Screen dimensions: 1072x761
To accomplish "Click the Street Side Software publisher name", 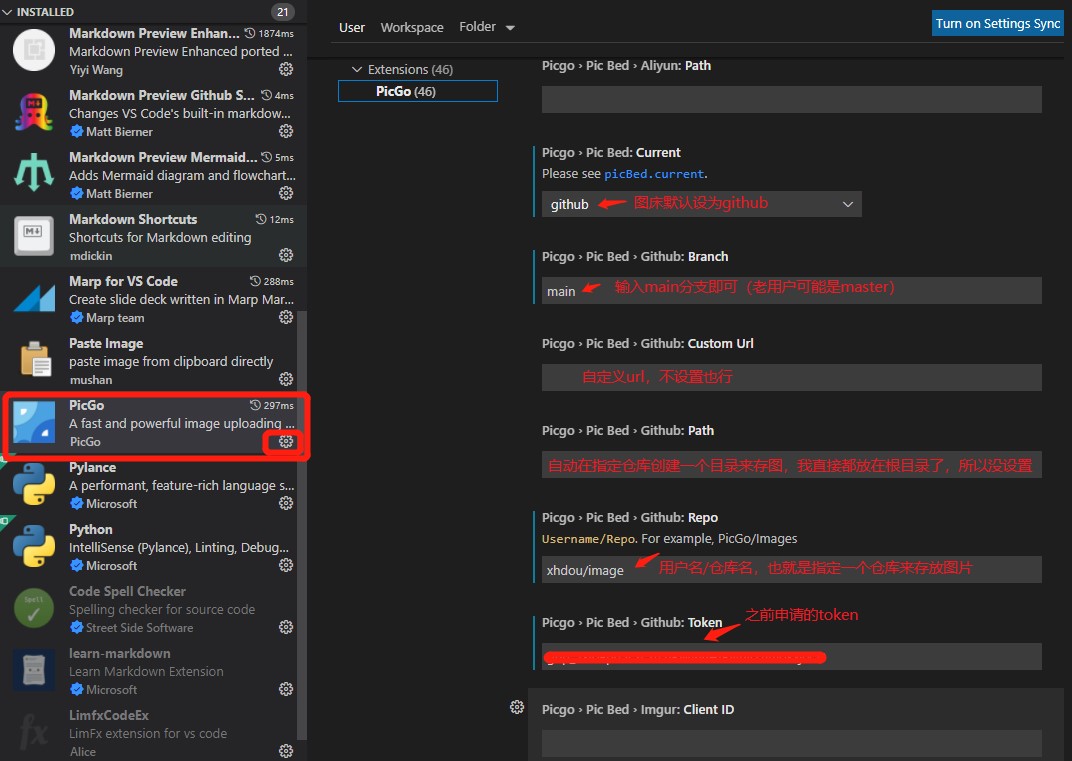I will (139, 628).
